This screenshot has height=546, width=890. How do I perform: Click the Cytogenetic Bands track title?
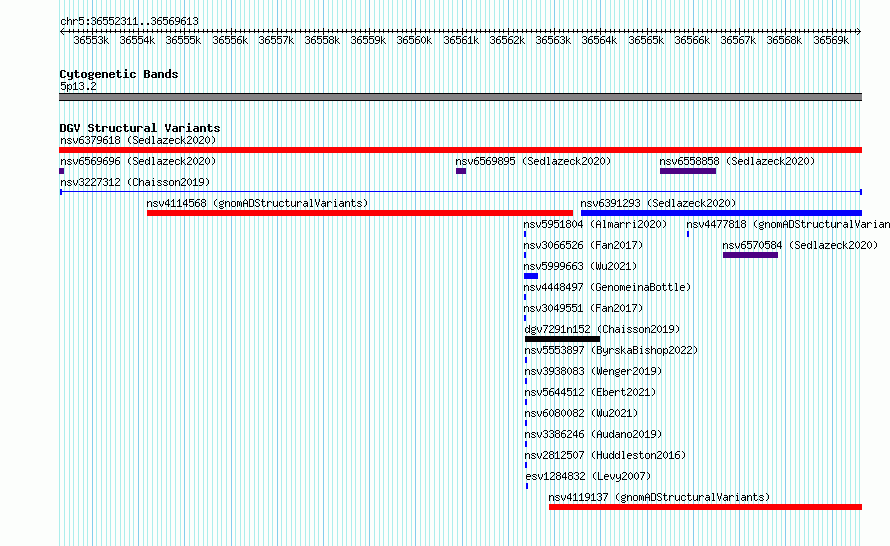[119, 74]
